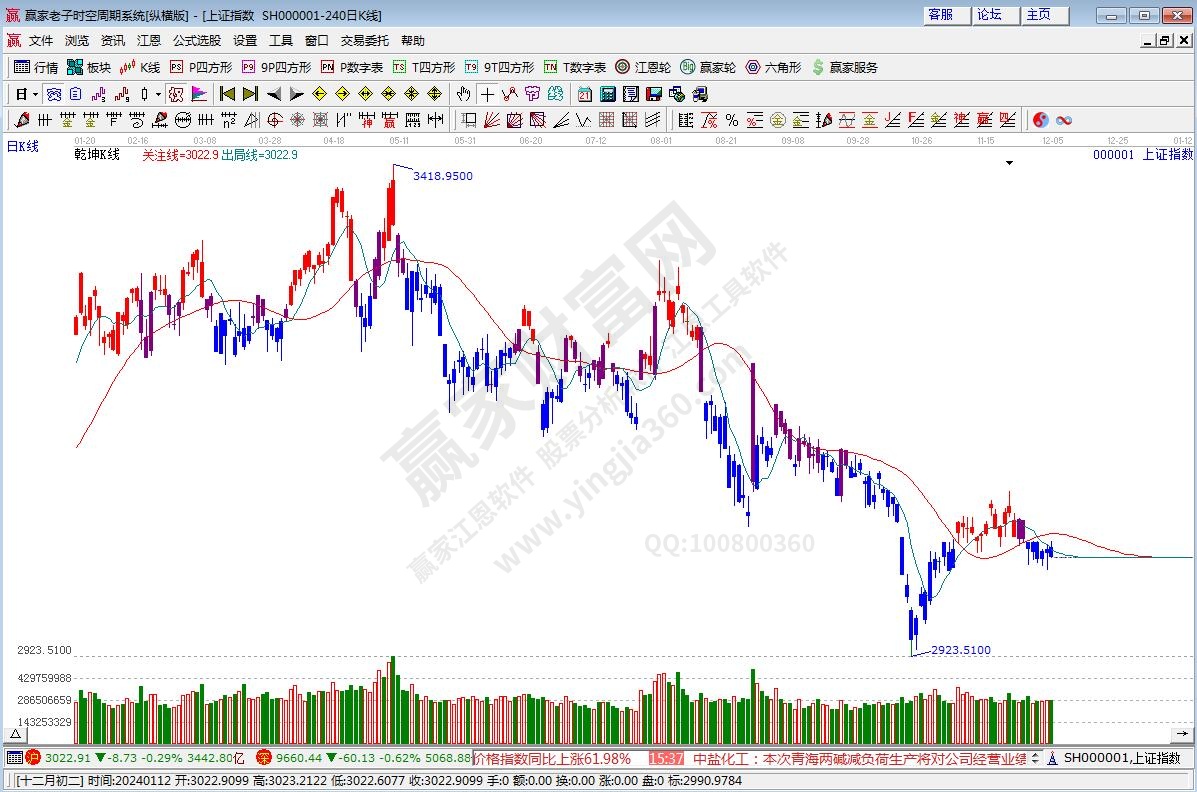Open the 行情 market quotes view
Image resolution: width=1197 pixels, height=792 pixels.
point(35,67)
